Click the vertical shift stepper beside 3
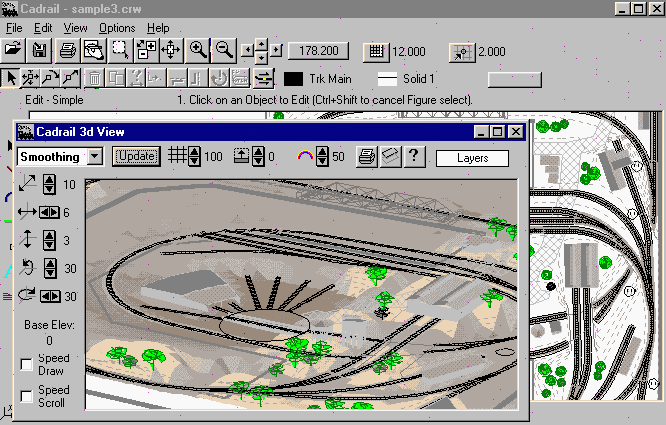Viewport: 666px width, 425px height. pyautogui.click(x=49, y=240)
